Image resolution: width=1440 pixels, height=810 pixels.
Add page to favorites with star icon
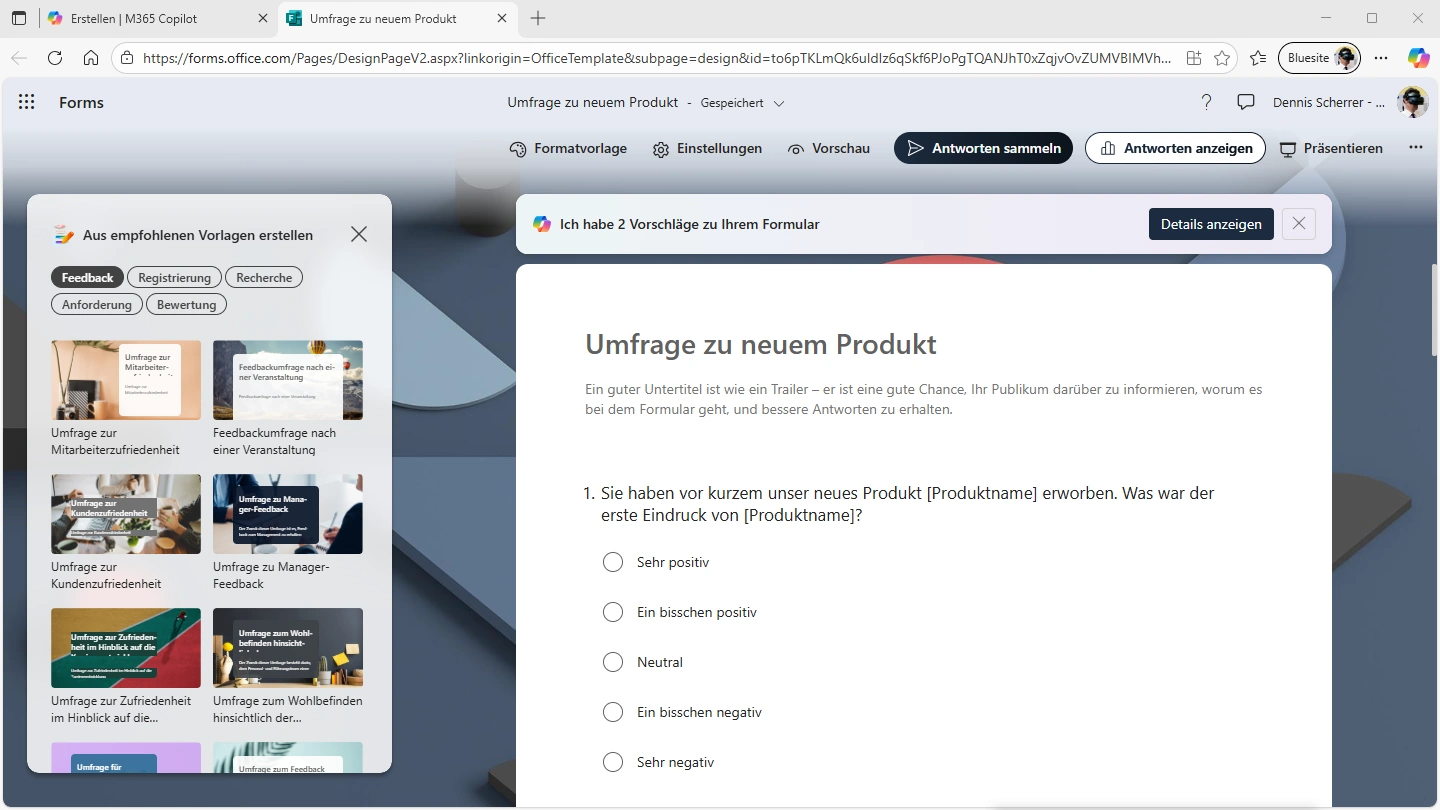[x=1222, y=58]
